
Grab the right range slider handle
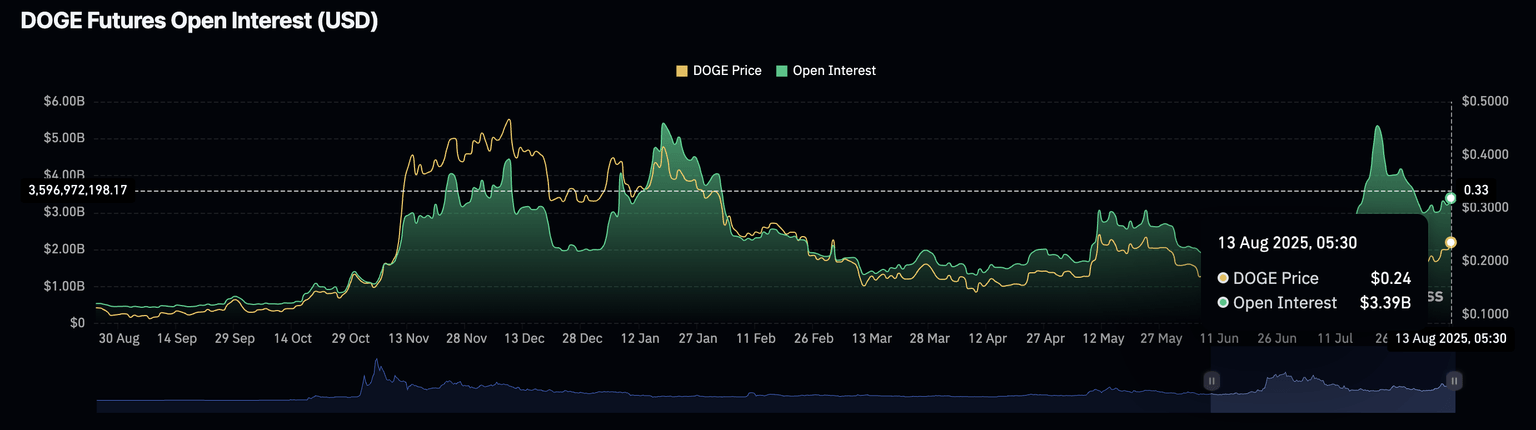1455,381
